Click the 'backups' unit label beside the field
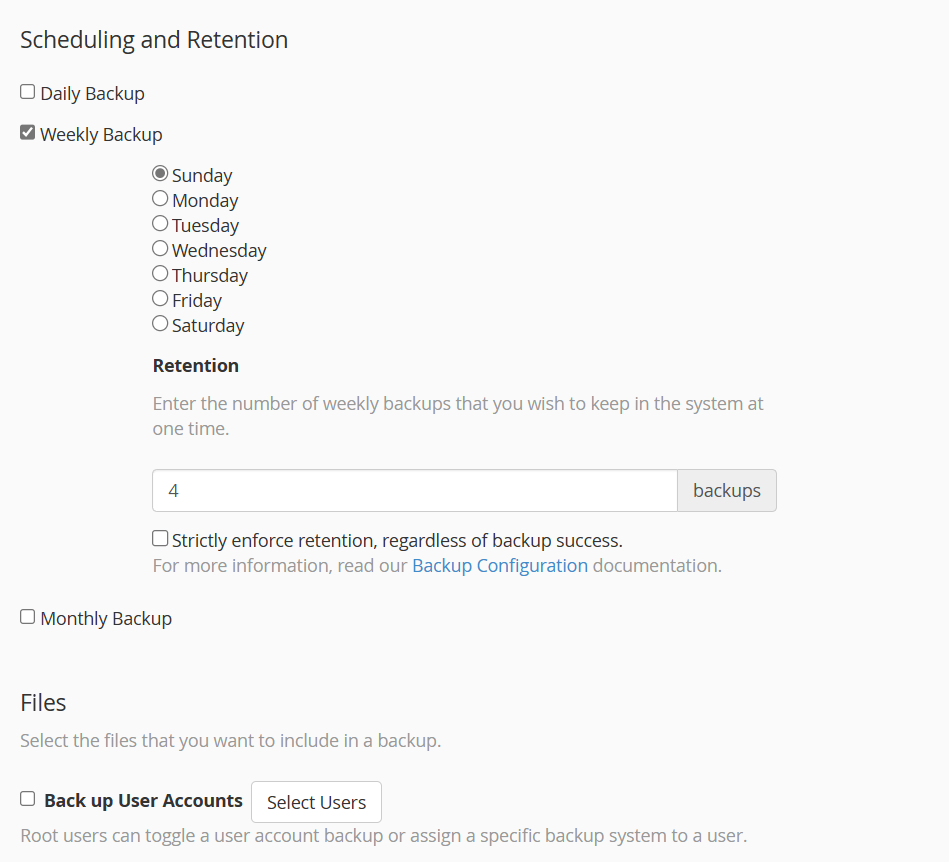This screenshot has height=862, width=949. pos(727,491)
